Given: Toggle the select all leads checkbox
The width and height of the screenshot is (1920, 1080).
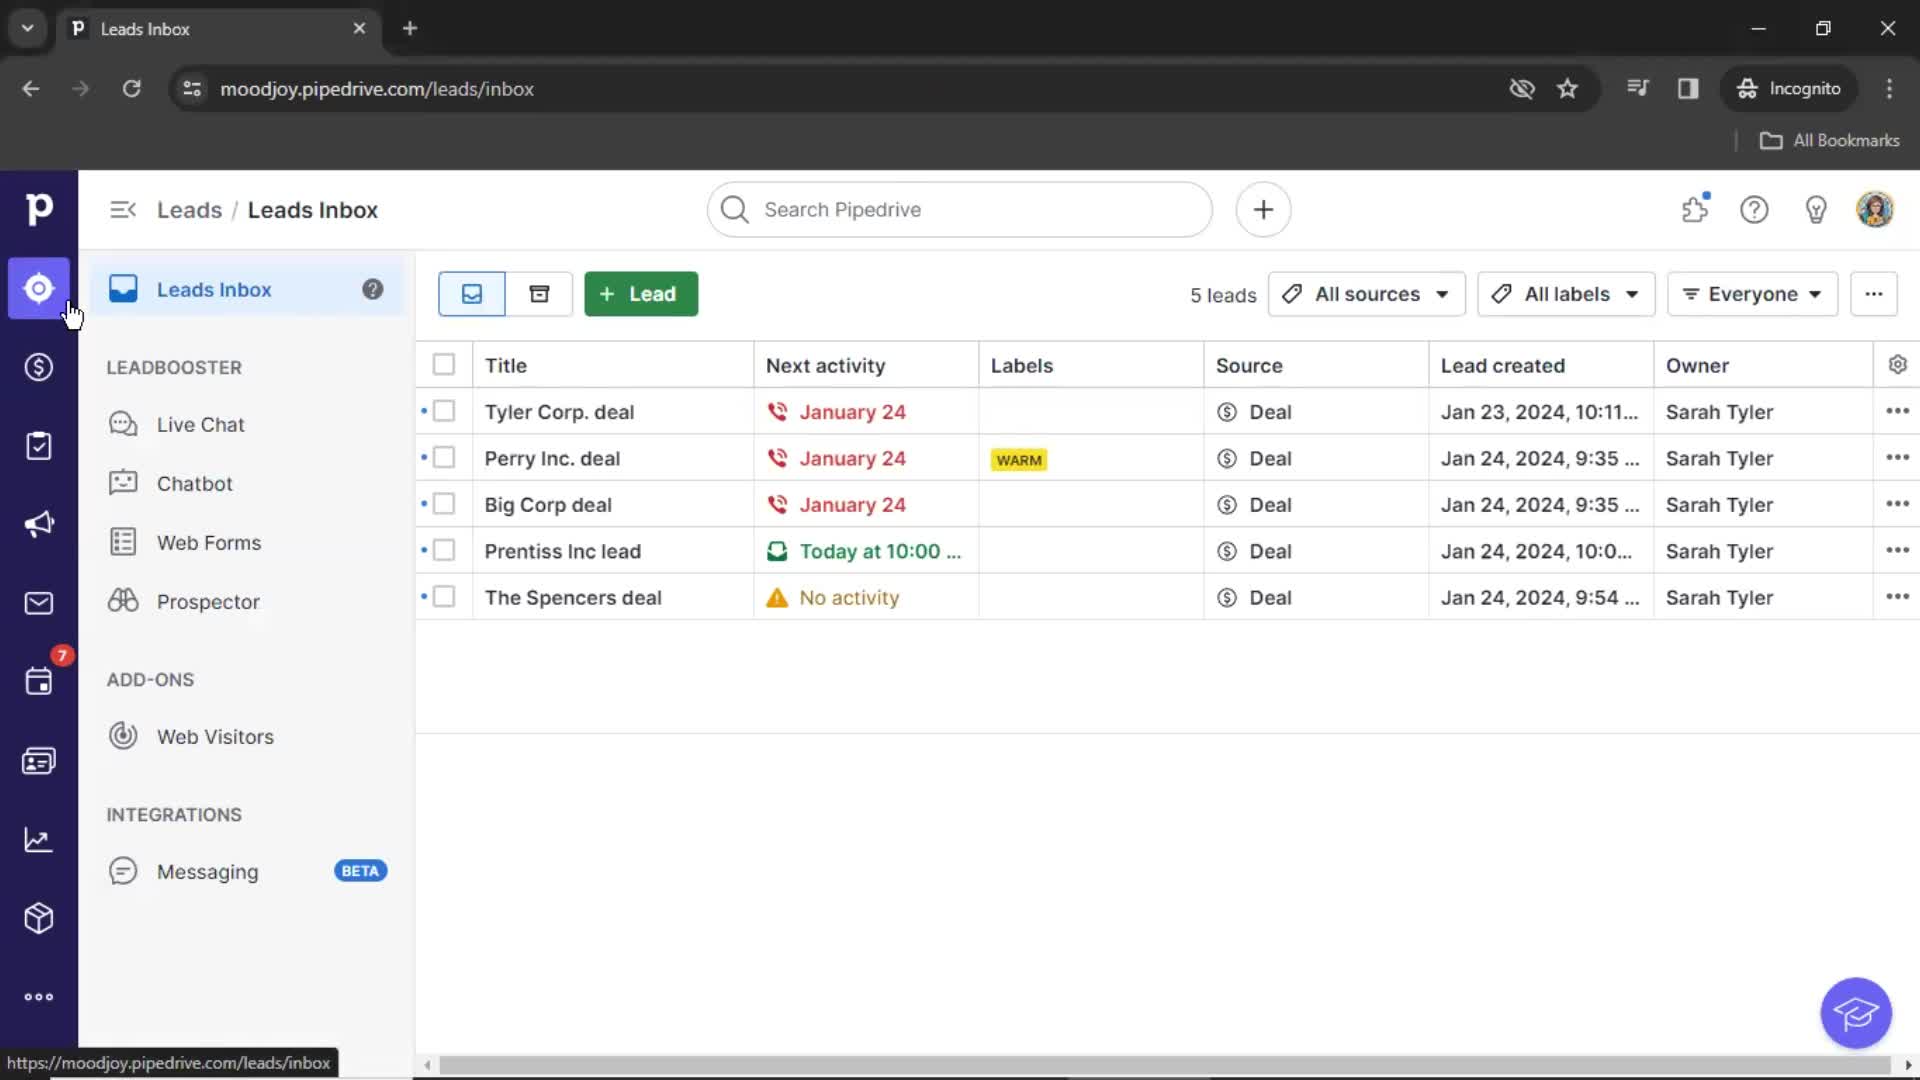Looking at the screenshot, I should [x=444, y=365].
